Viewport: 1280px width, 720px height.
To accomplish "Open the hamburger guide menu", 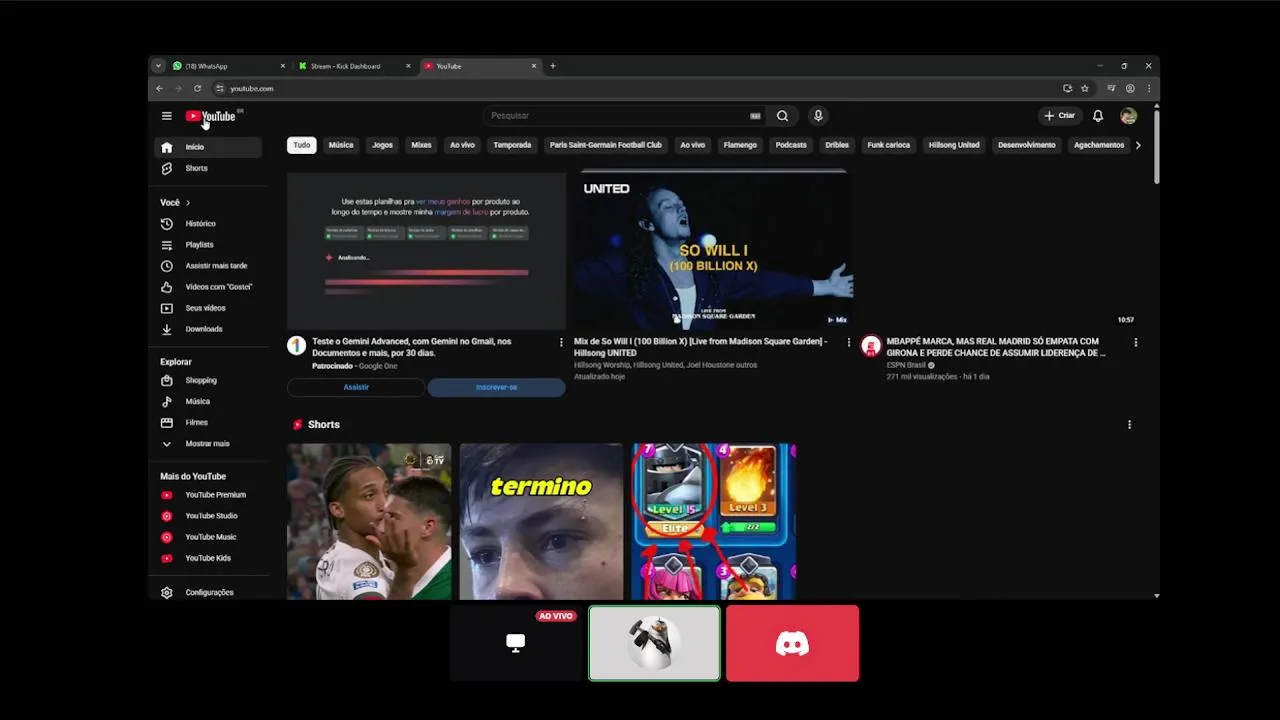I will (167, 116).
